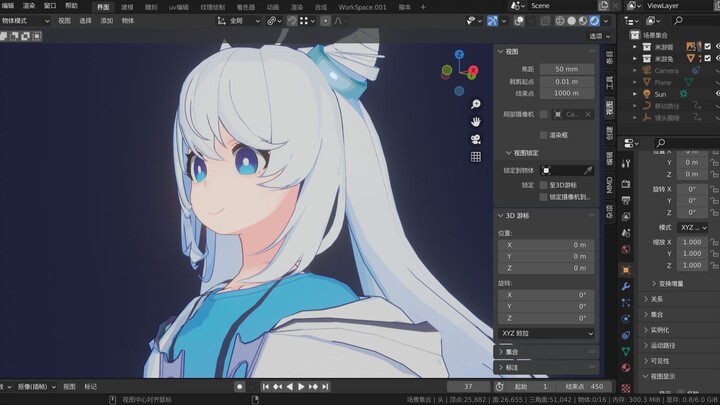
Task: Open the World properties tab icon
Action: click(x=625, y=249)
